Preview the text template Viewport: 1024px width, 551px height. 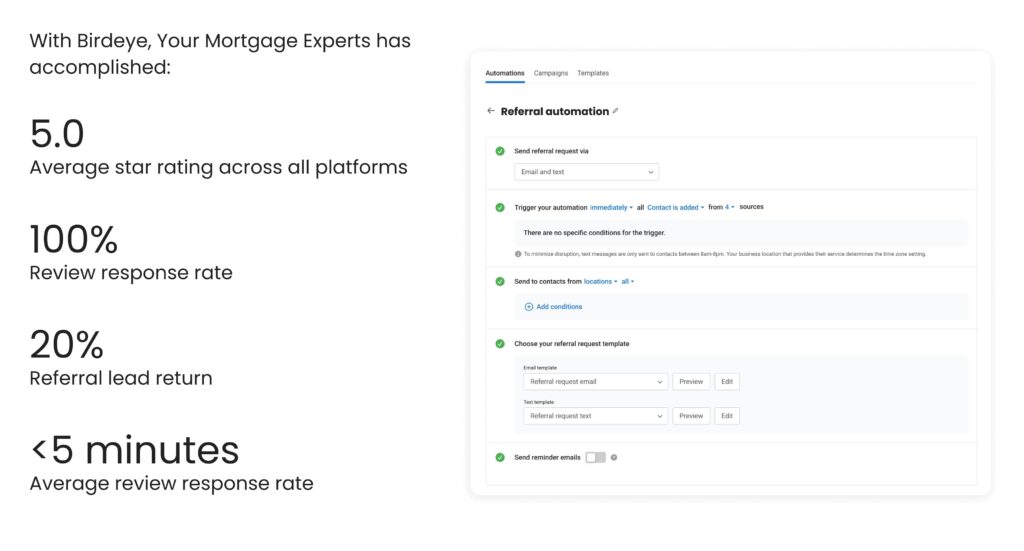coord(691,416)
